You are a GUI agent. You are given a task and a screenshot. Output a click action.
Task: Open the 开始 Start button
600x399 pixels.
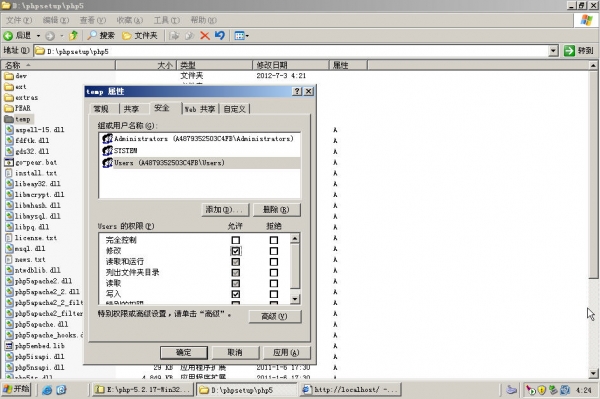click(16, 389)
